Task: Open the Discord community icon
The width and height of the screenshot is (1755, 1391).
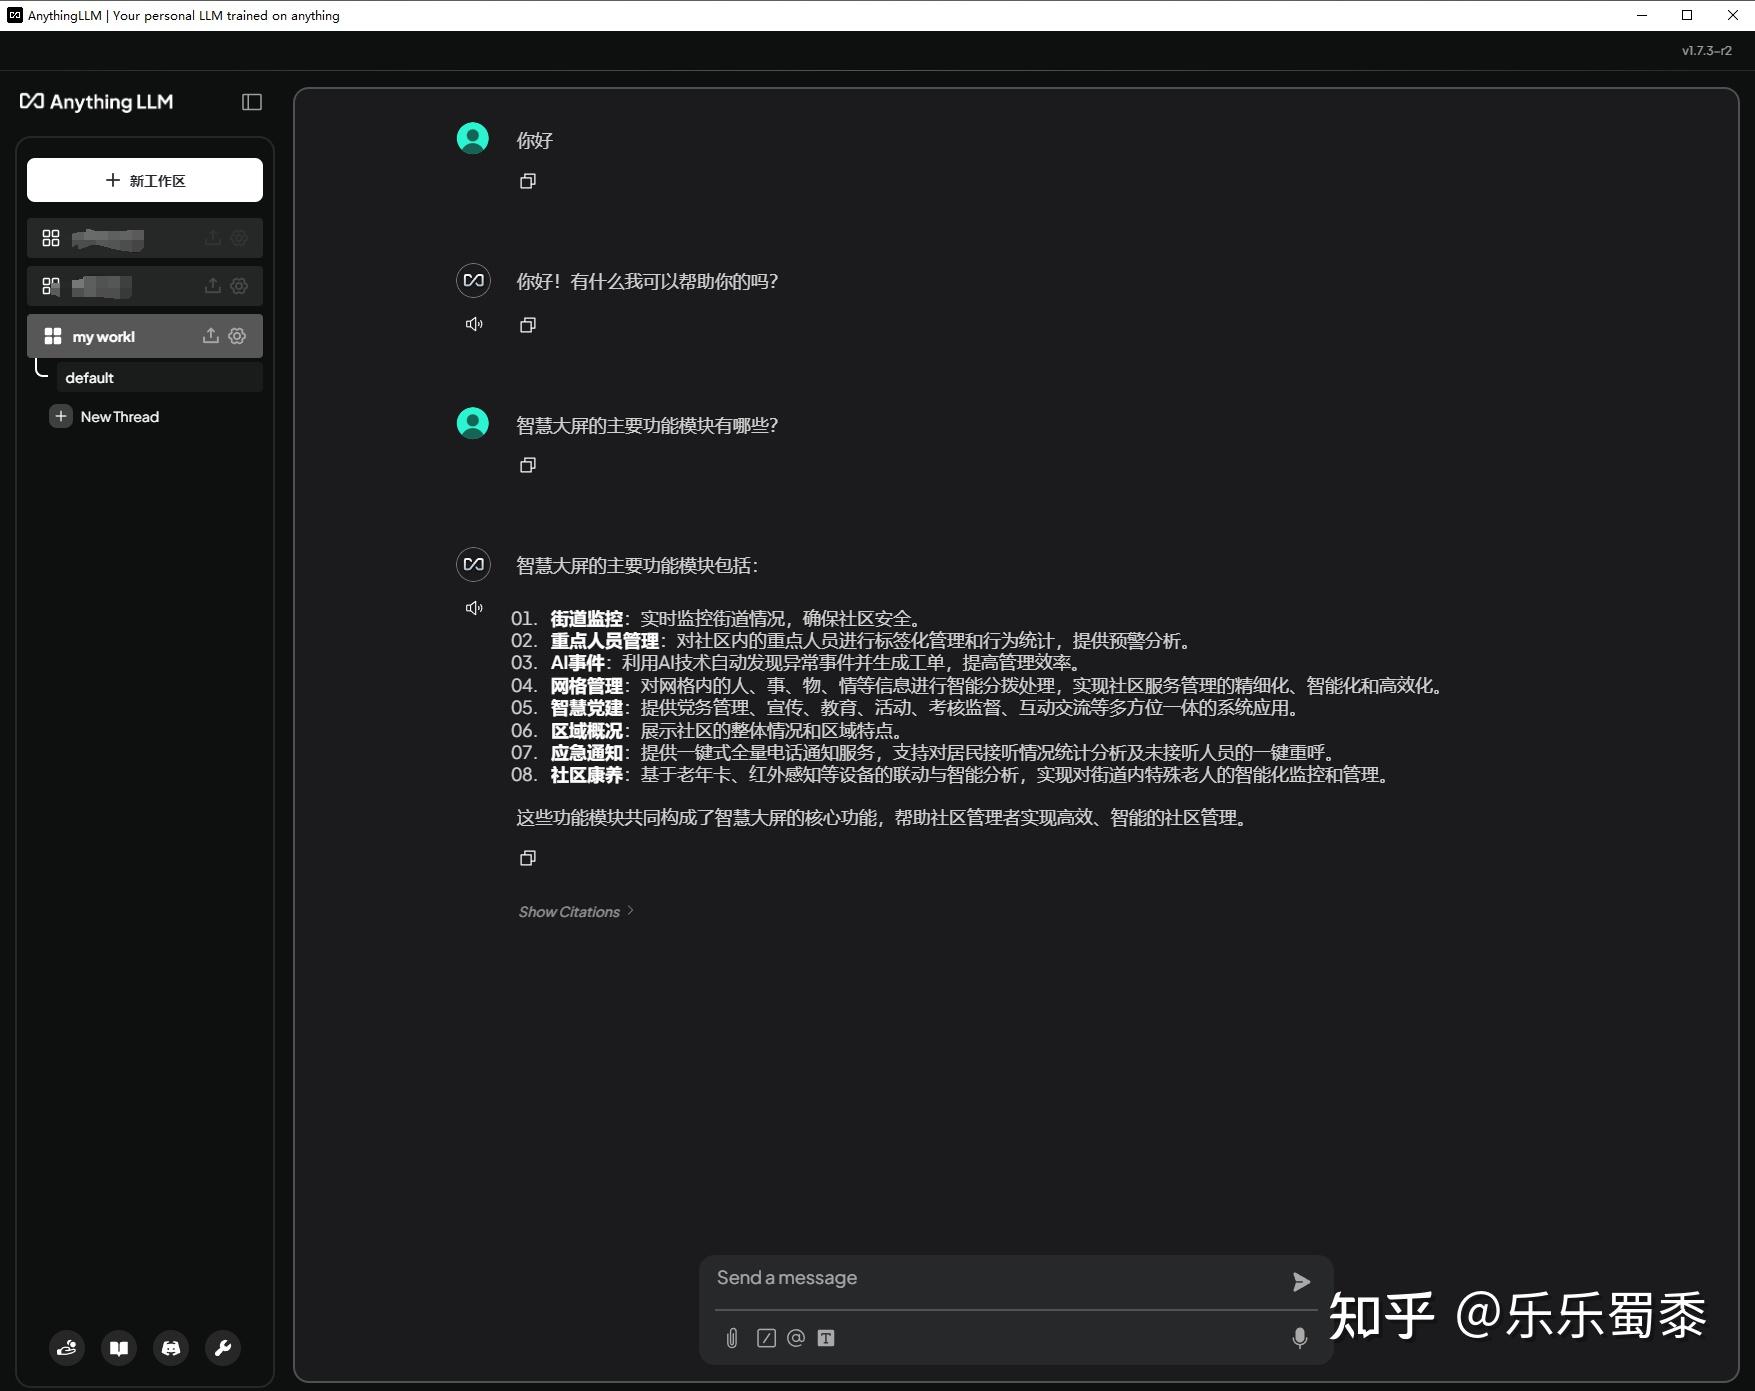Action: pyautogui.click(x=171, y=1348)
